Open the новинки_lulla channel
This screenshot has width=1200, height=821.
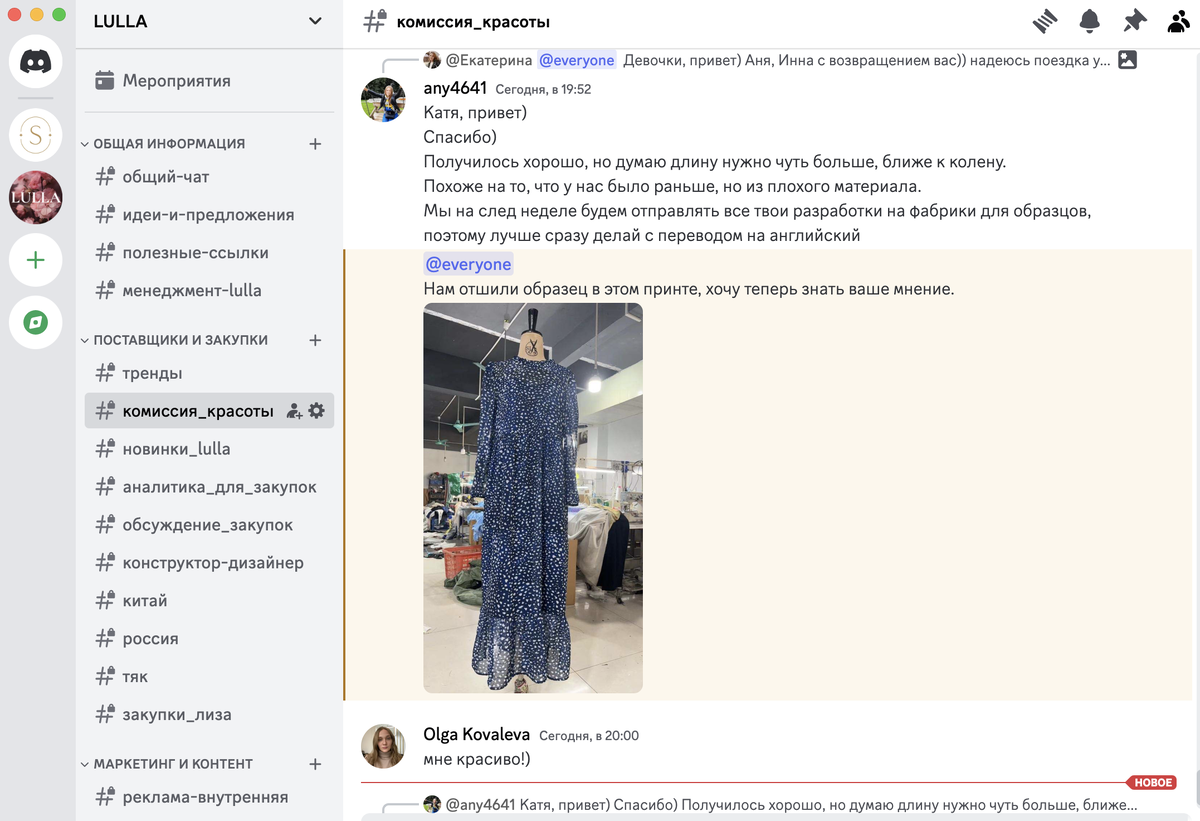click(209, 449)
